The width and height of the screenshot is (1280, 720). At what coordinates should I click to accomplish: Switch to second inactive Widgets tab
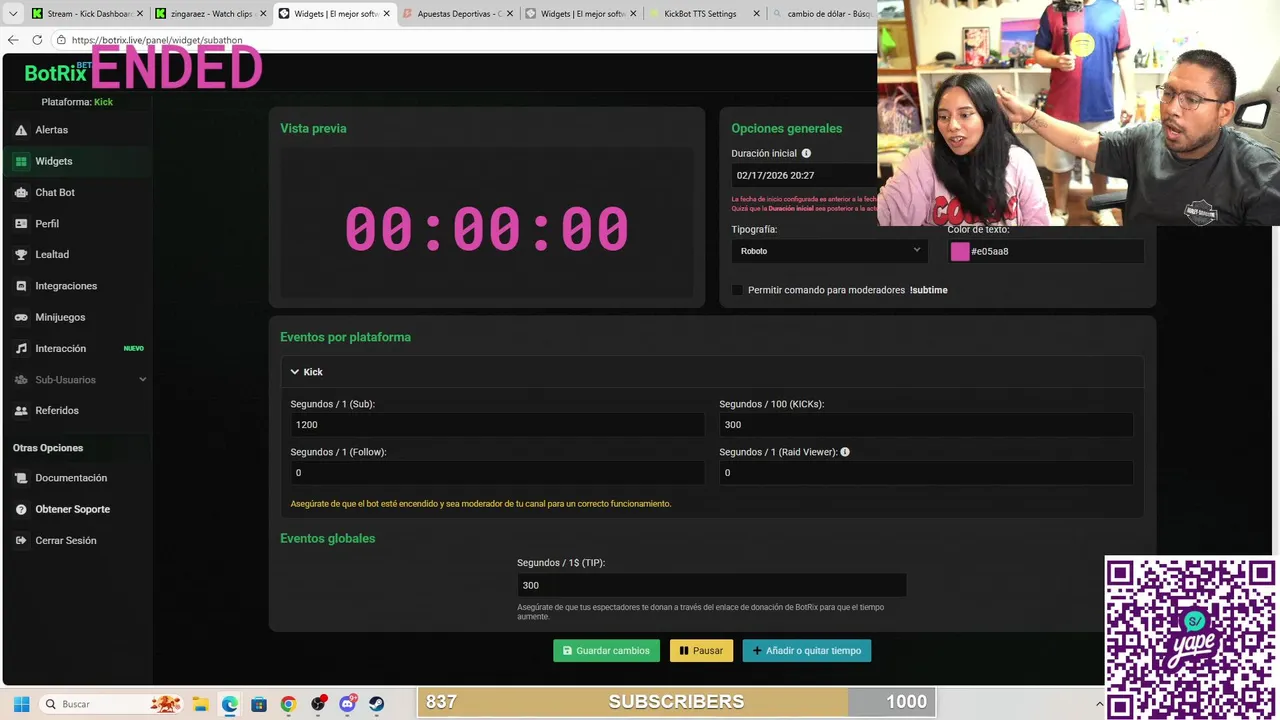581,14
